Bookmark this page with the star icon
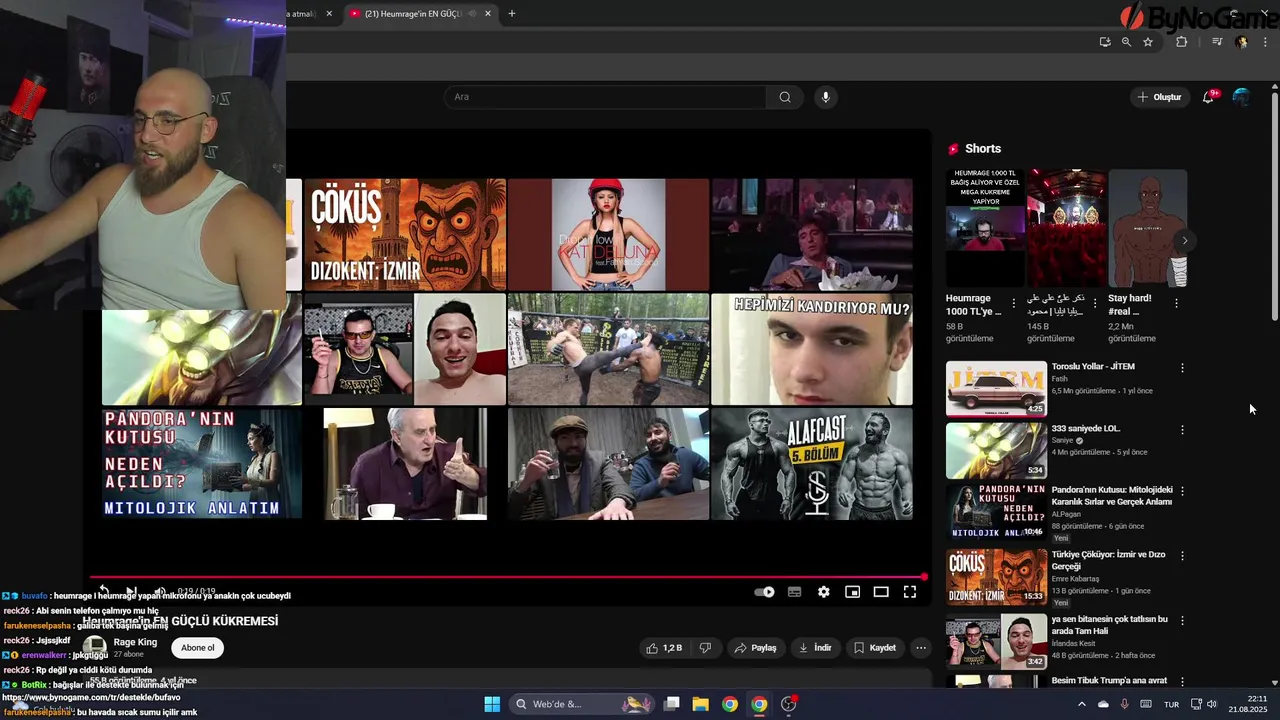Viewport: 1280px width, 720px height. click(x=1148, y=42)
